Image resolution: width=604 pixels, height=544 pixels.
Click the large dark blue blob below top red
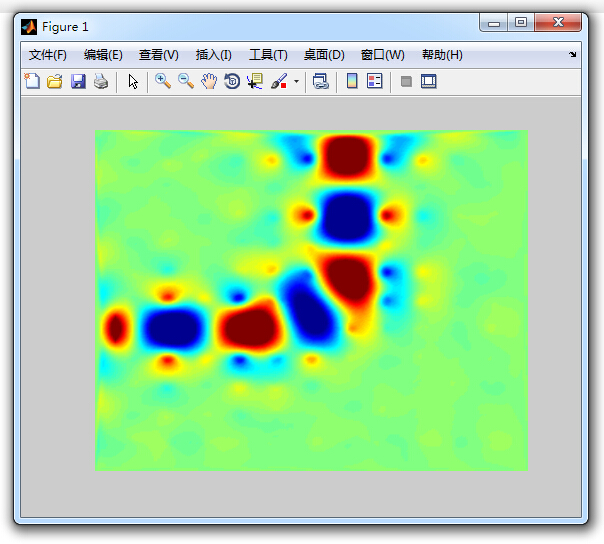pyautogui.click(x=348, y=216)
